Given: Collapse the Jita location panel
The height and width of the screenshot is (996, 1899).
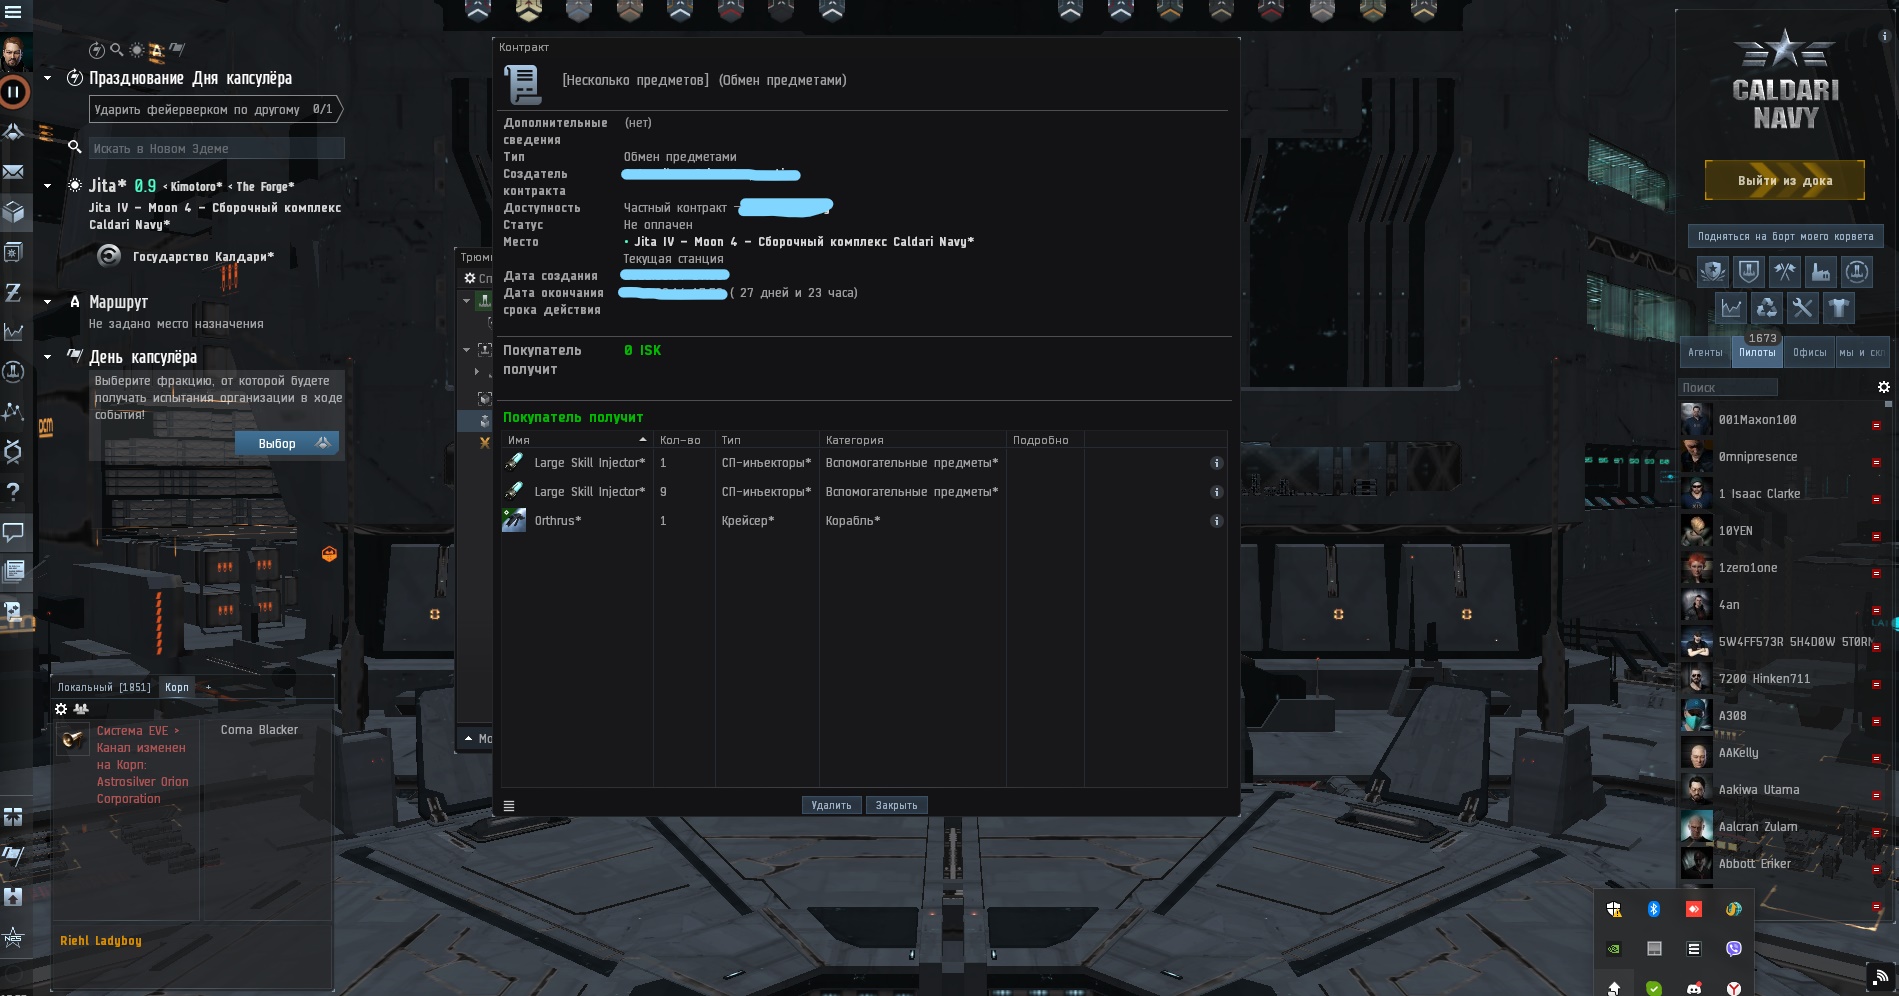Looking at the screenshot, I should tap(47, 186).
